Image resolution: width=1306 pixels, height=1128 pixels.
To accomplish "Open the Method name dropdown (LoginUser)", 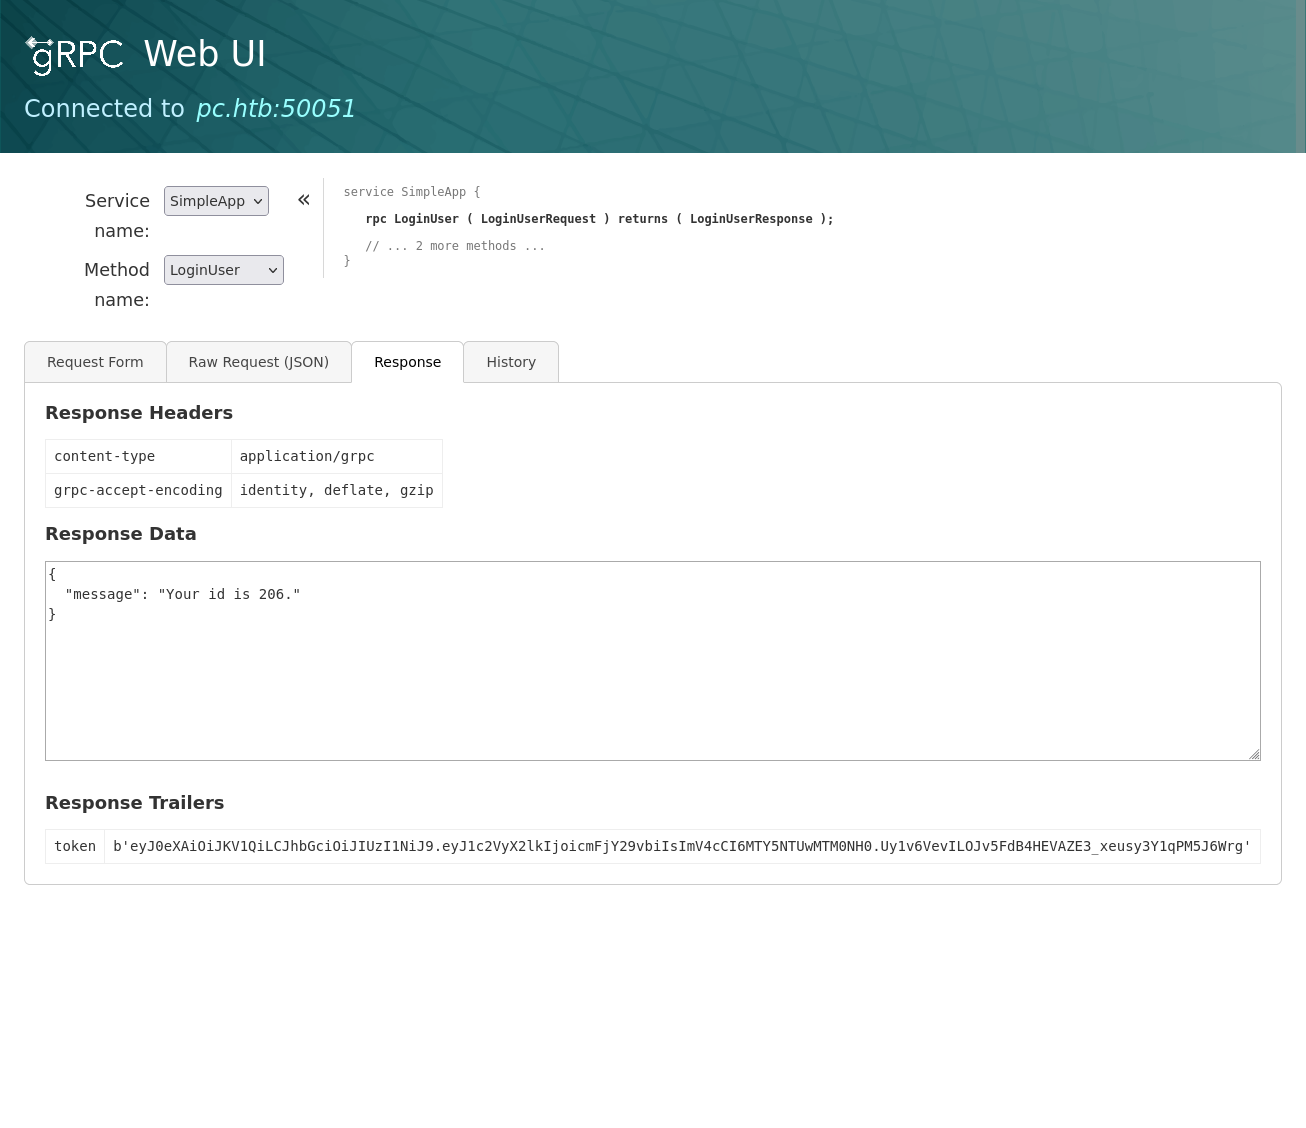I will pyautogui.click(x=224, y=270).
